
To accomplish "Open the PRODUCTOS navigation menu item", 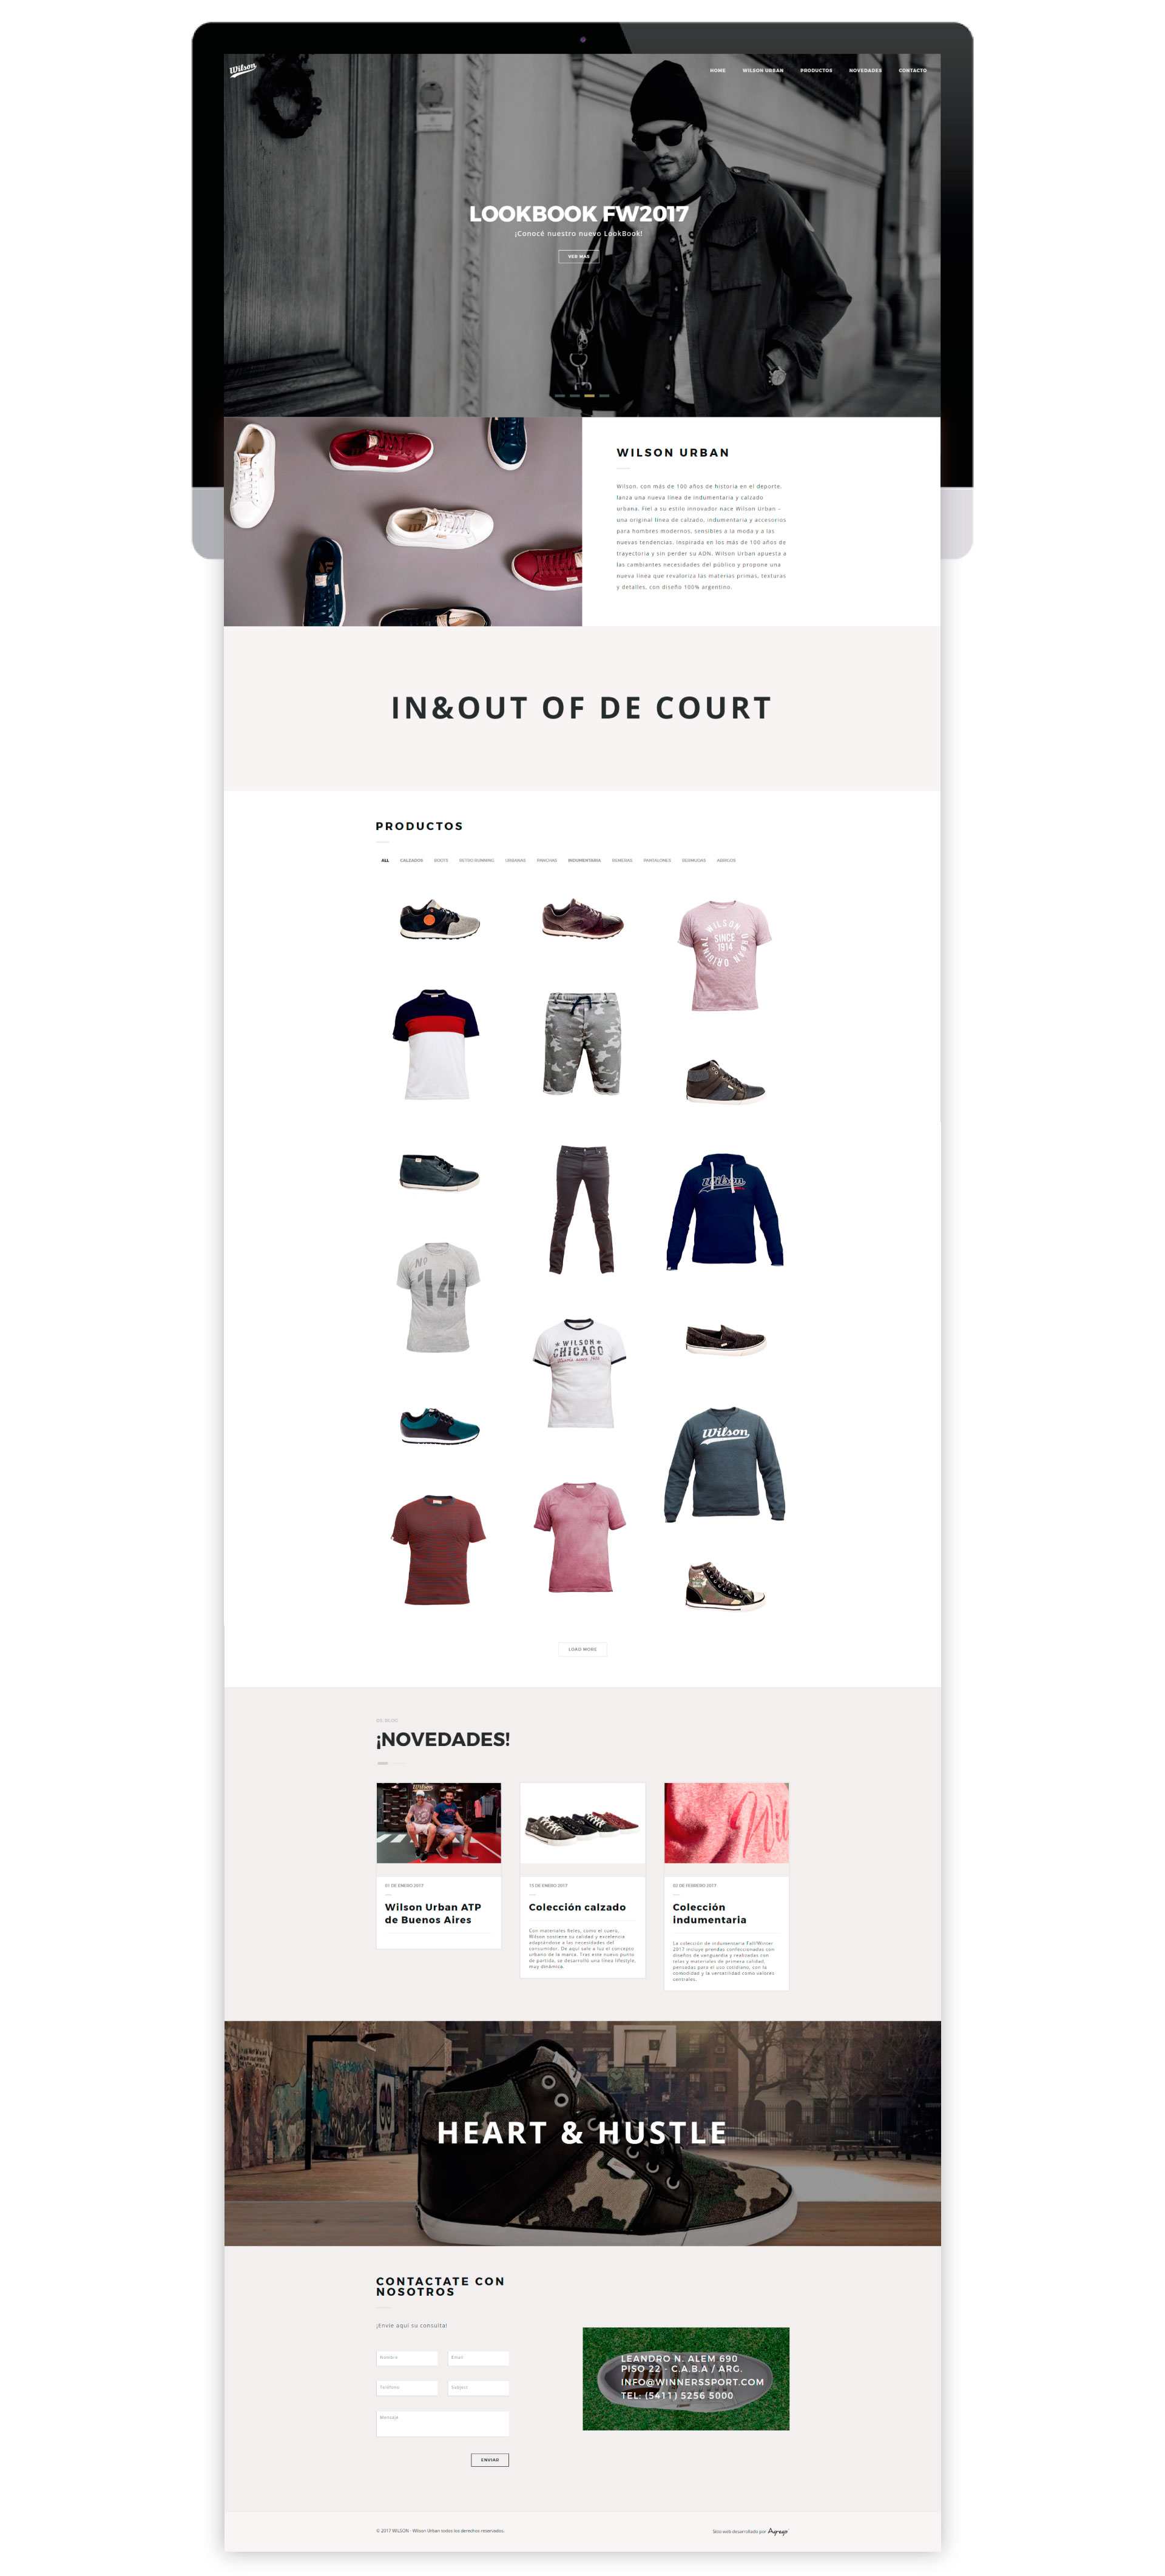I will 816,71.
